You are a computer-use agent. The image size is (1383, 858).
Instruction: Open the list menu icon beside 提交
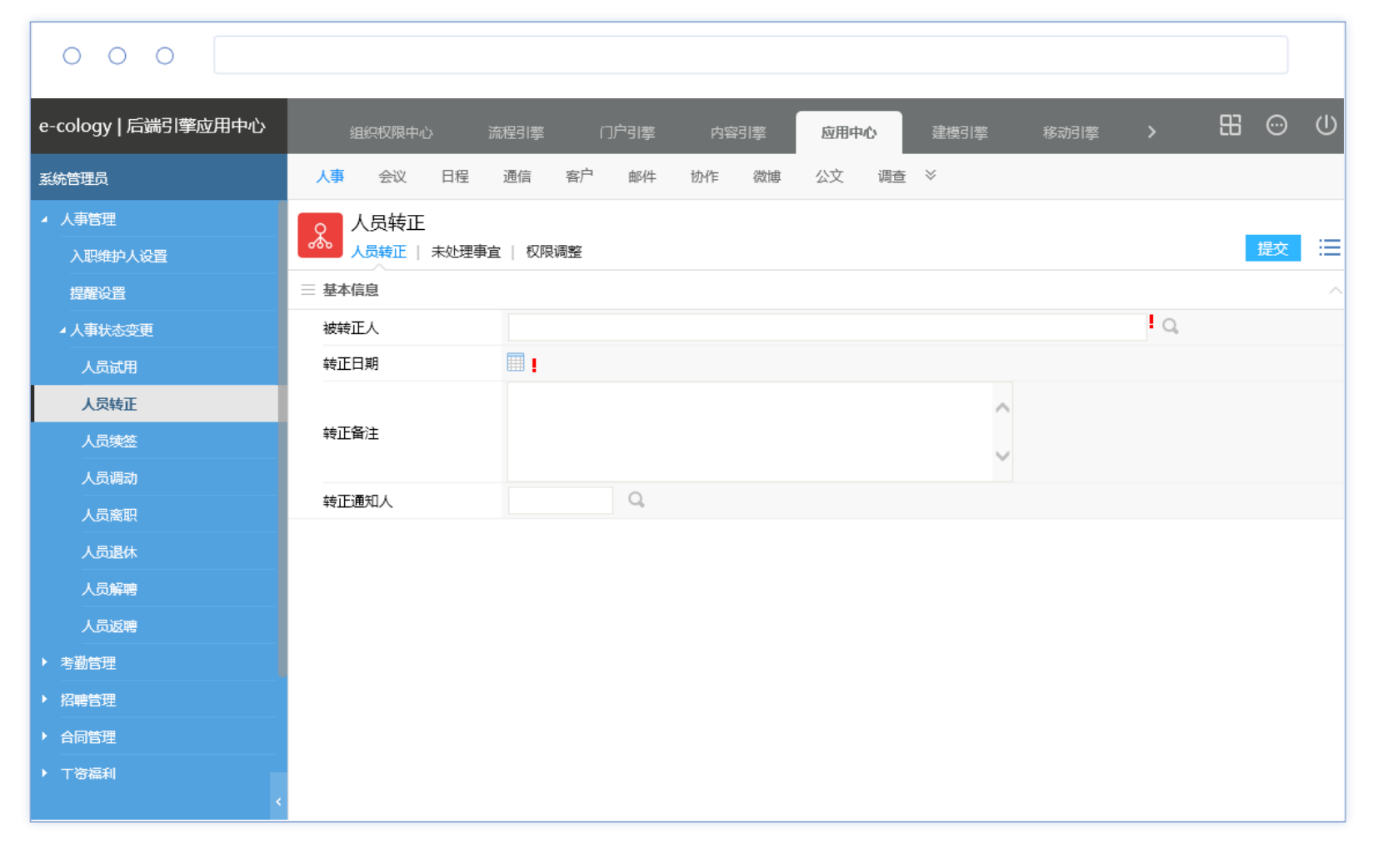(1329, 248)
